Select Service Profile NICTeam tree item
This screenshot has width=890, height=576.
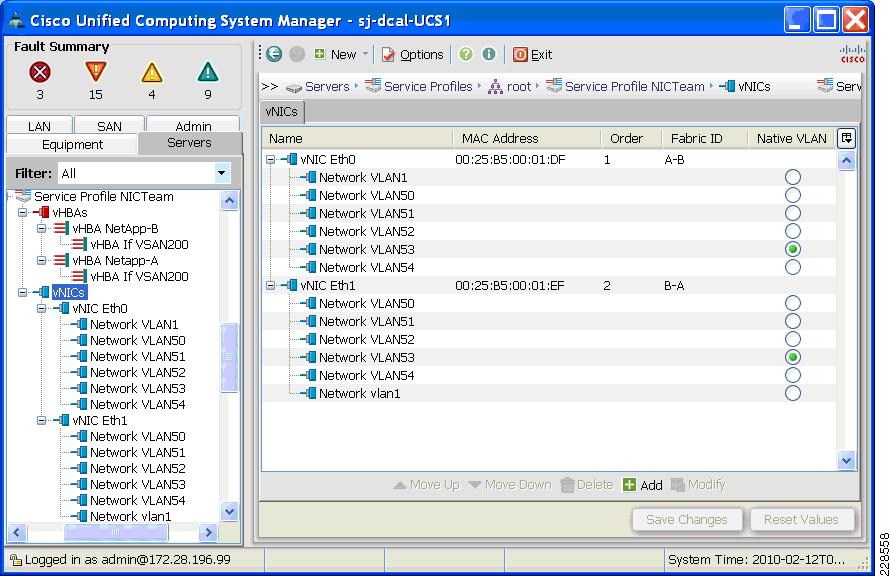pyautogui.click(x=104, y=196)
